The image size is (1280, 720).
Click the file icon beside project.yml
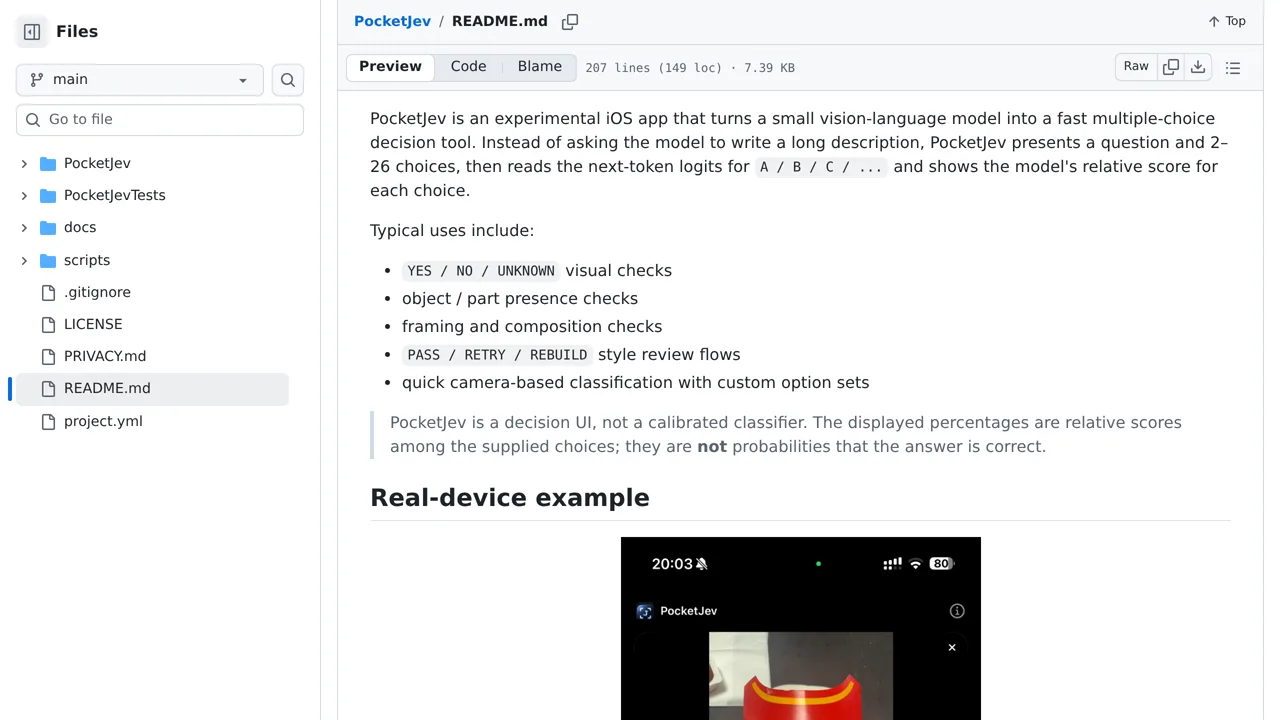48,421
